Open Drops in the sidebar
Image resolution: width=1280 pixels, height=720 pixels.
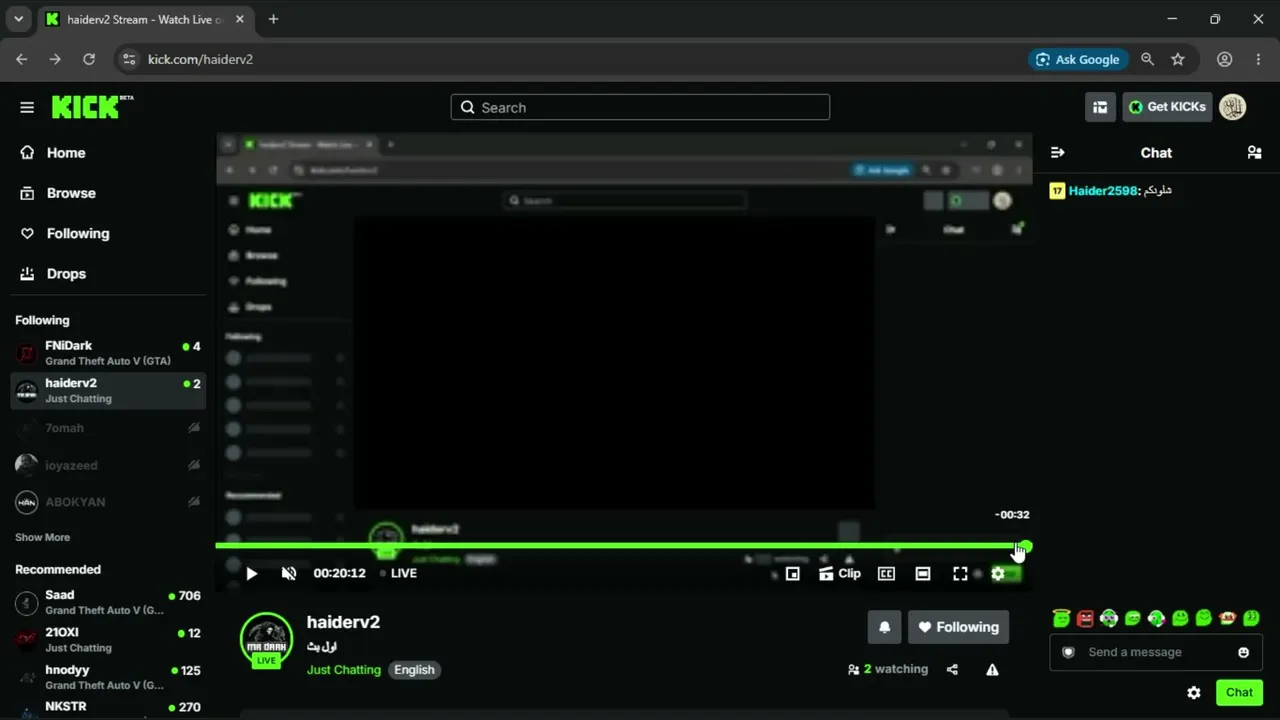pos(108,273)
